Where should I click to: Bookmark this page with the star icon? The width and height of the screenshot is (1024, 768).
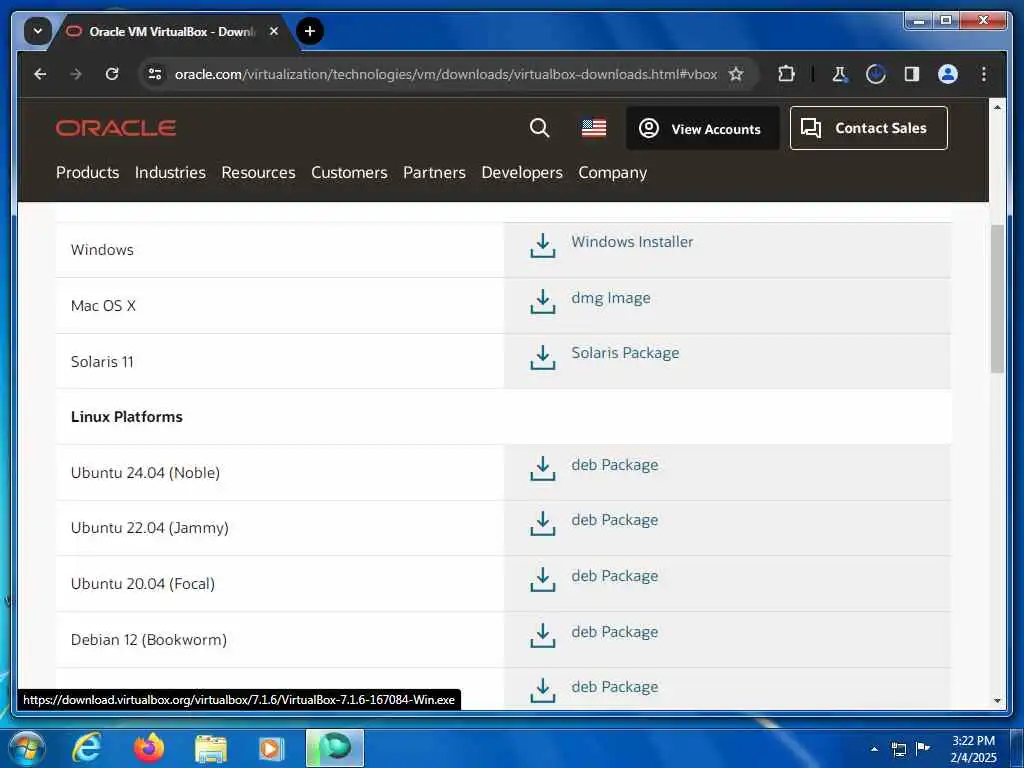point(736,74)
